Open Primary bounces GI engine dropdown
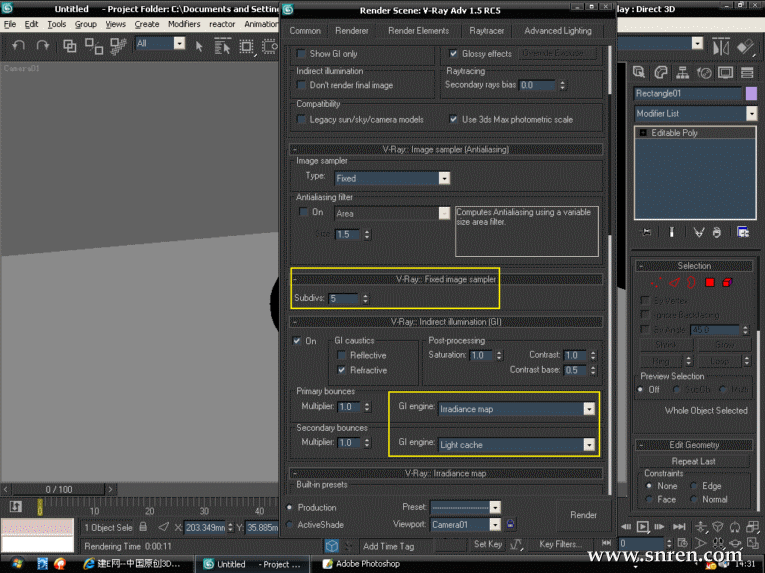This screenshot has width=765, height=573. coord(517,409)
